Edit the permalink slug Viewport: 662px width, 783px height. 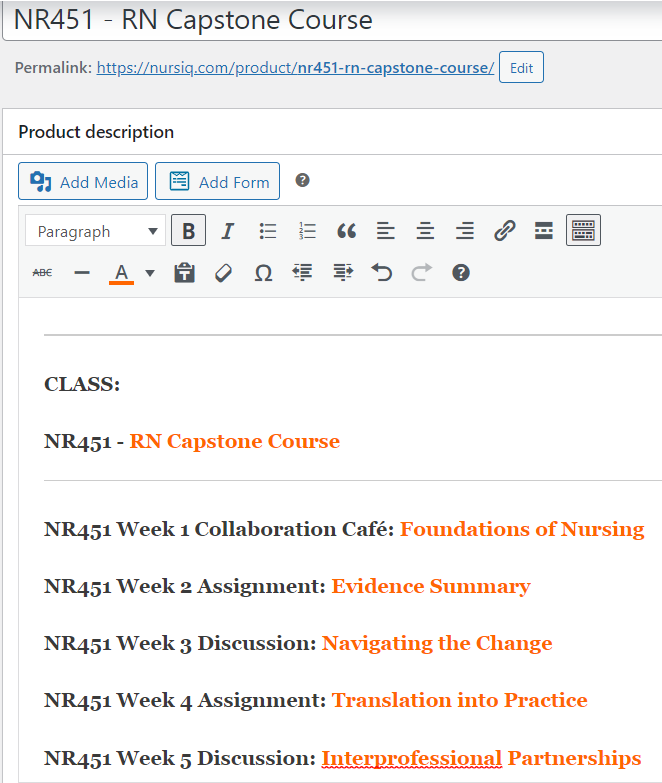(521, 68)
